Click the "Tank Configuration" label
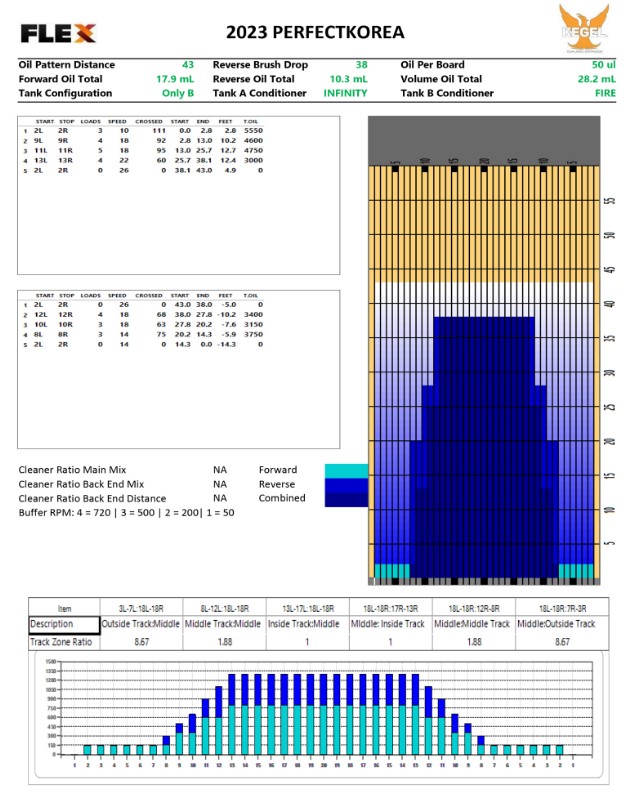Viewport: 630px width, 801px height. coord(65,93)
